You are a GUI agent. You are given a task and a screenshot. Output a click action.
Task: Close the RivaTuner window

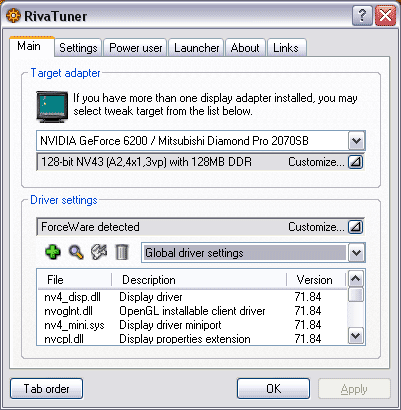point(385,16)
